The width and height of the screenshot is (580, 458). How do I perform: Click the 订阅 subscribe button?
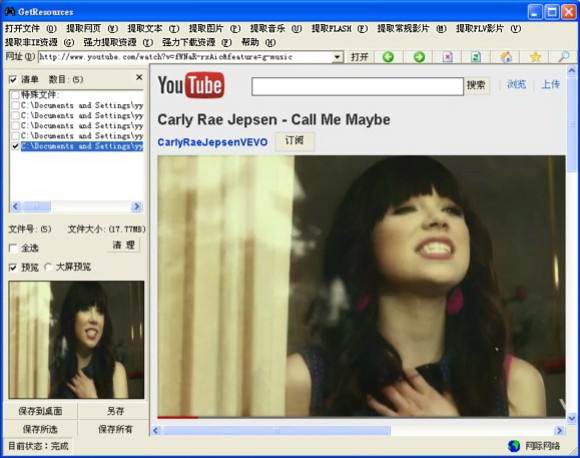(295, 141)
